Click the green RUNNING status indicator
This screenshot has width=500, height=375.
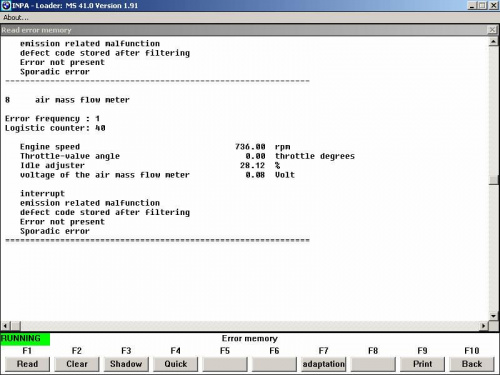(25, 339)
